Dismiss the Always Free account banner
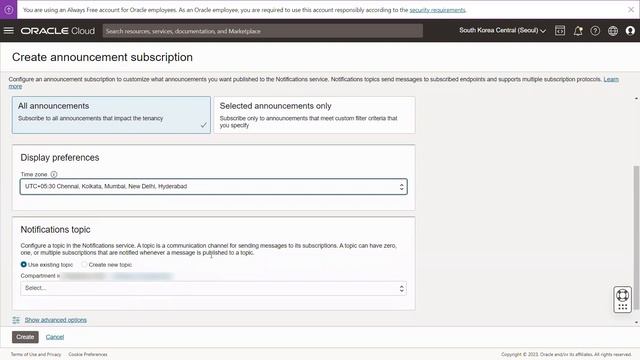 631,9
